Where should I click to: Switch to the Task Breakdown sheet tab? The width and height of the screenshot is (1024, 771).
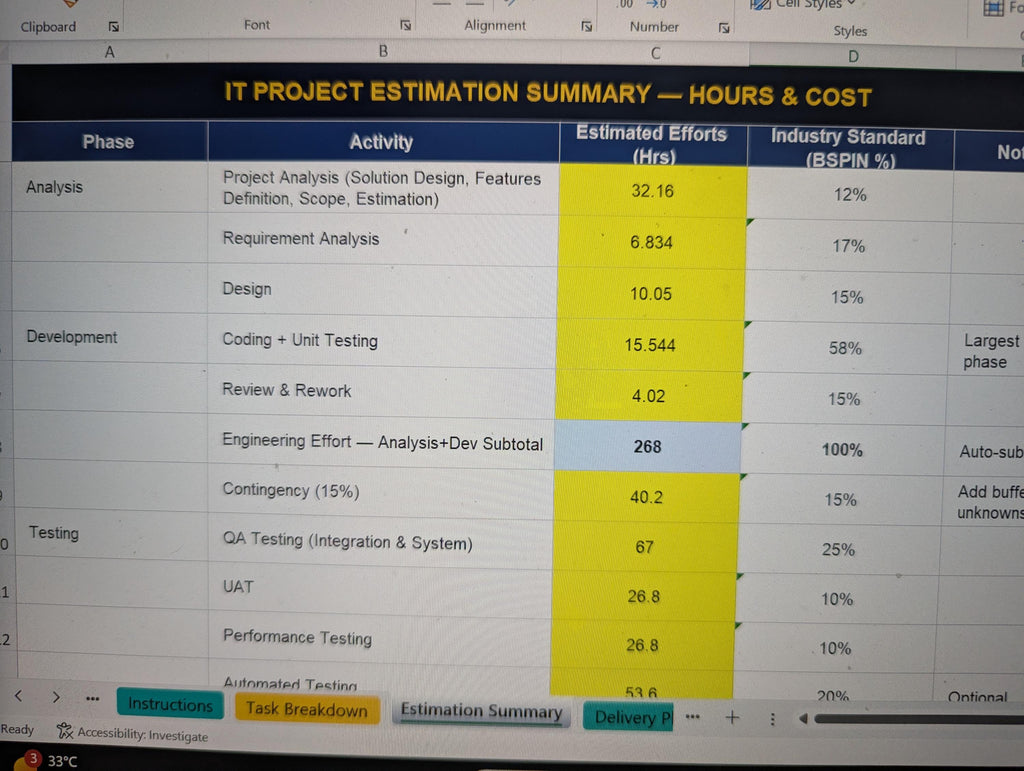pos(307,709)
